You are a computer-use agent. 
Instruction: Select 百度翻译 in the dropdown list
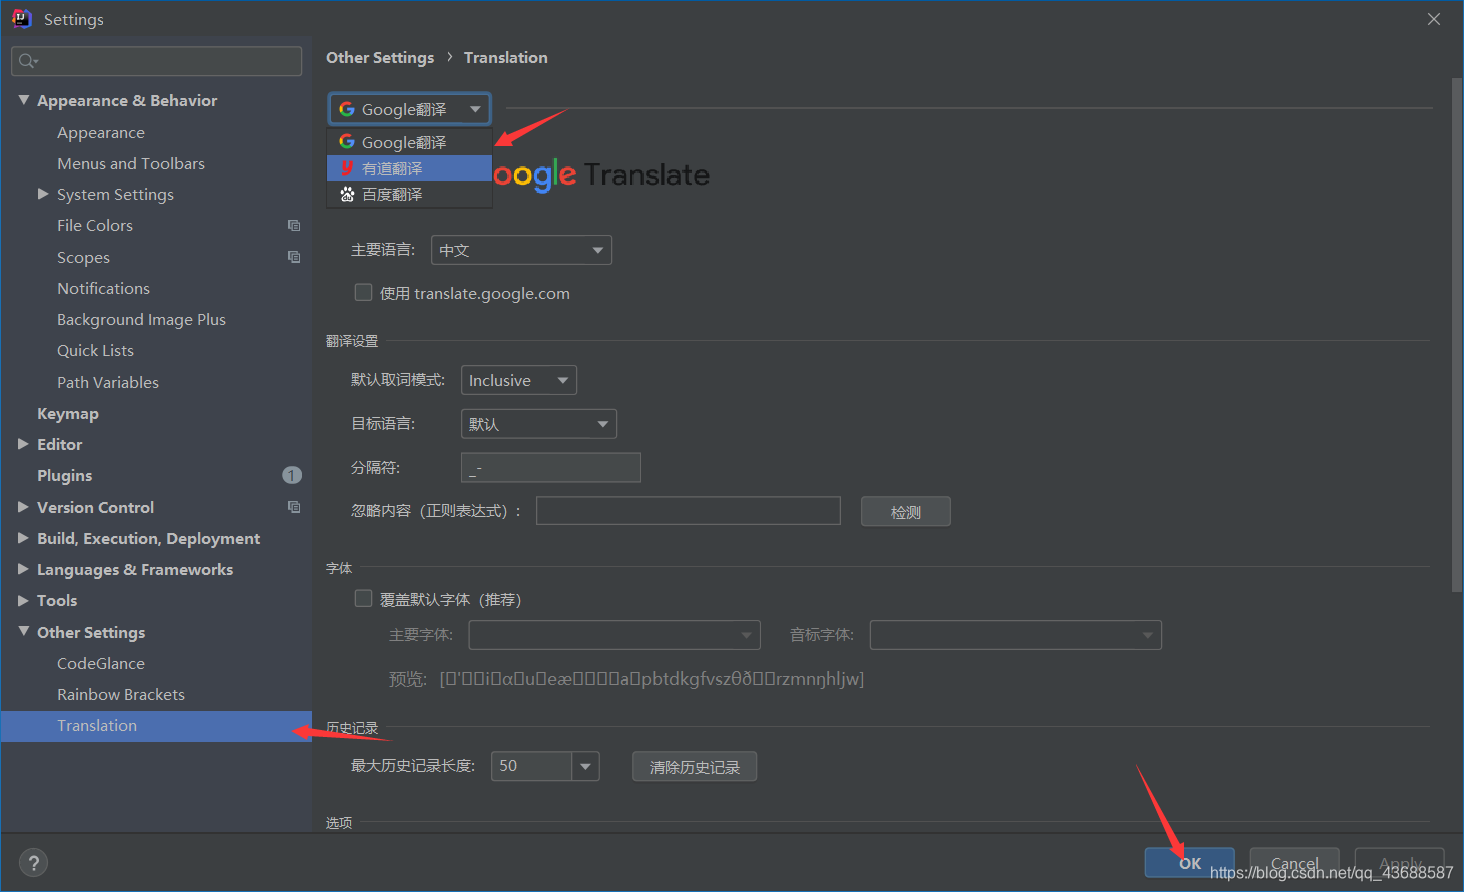pyautogui.click(x=409, y=194)
